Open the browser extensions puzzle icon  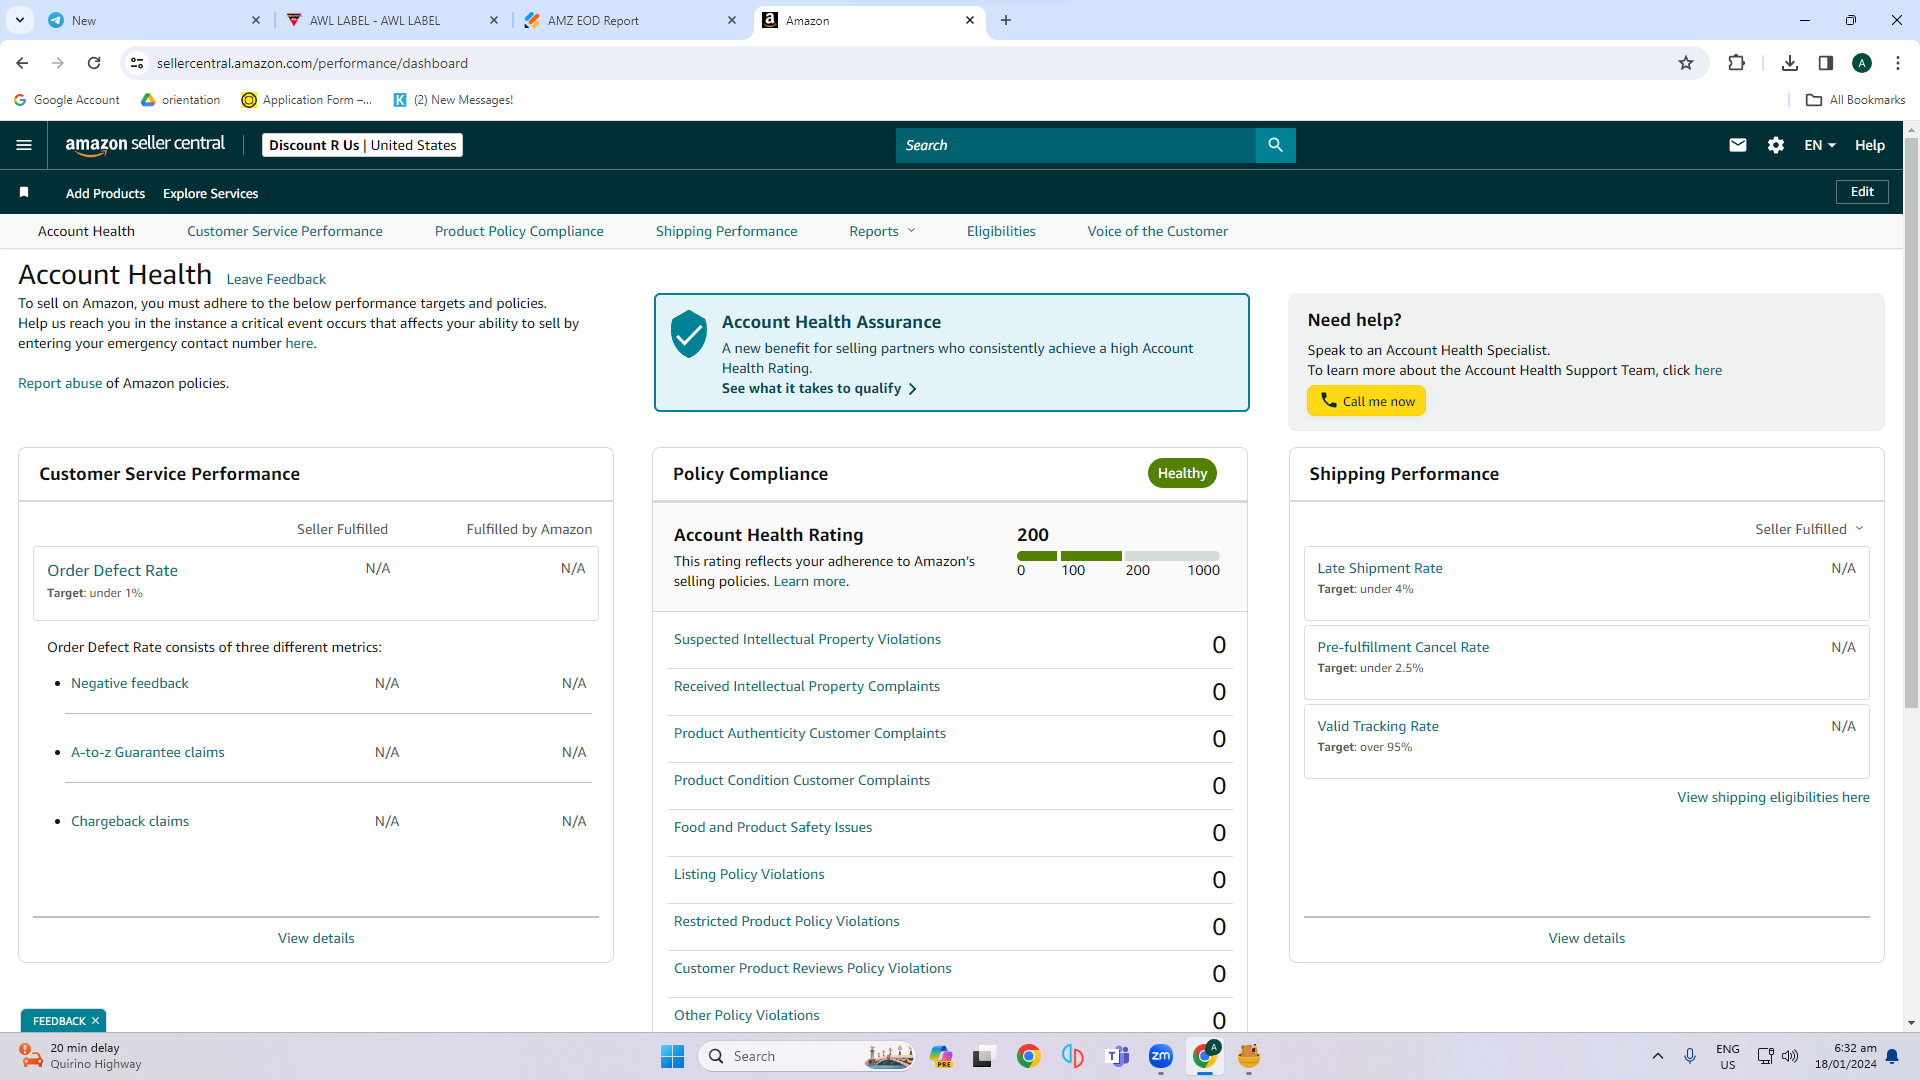(1736, 63)
